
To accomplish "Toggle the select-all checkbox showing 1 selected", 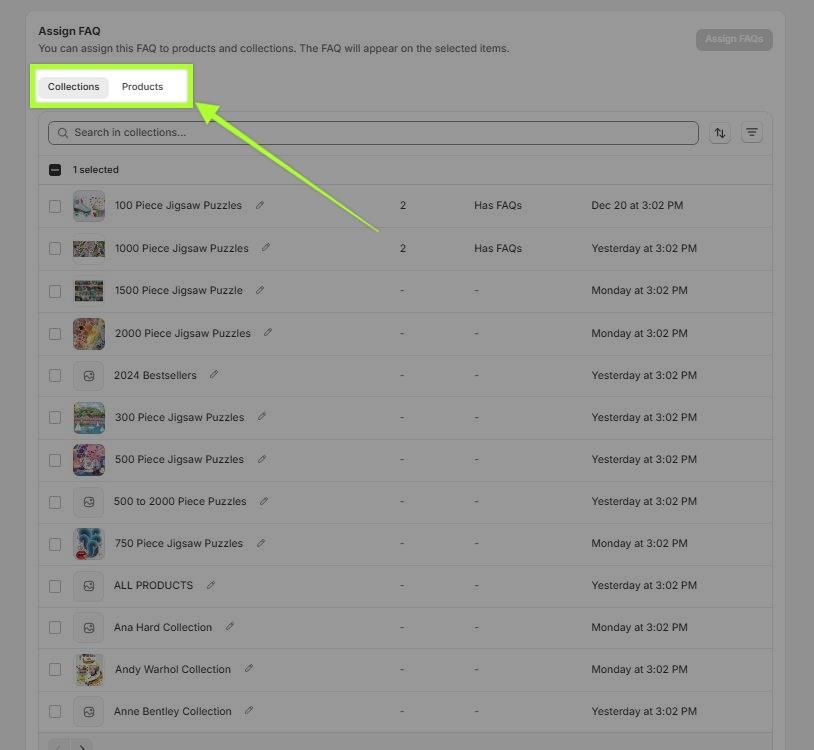I will point(55,170).
